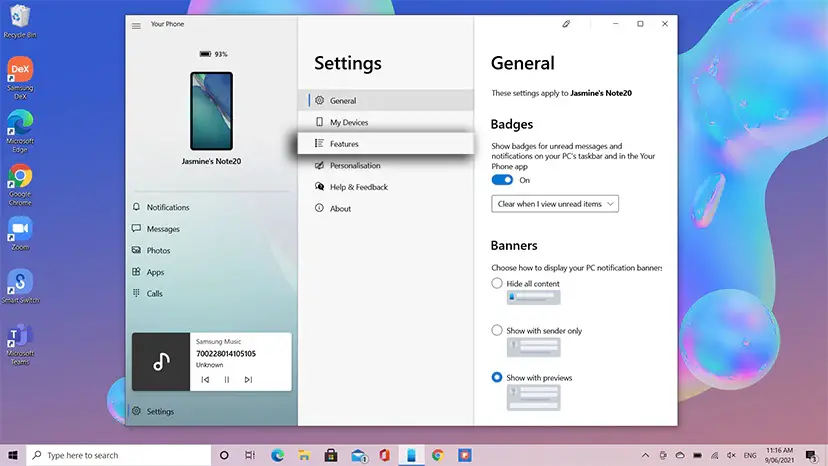The height and width of the screenshot is (466, 828).
Task: Launch Edge from the taskbar
Action: pos(277,455)
